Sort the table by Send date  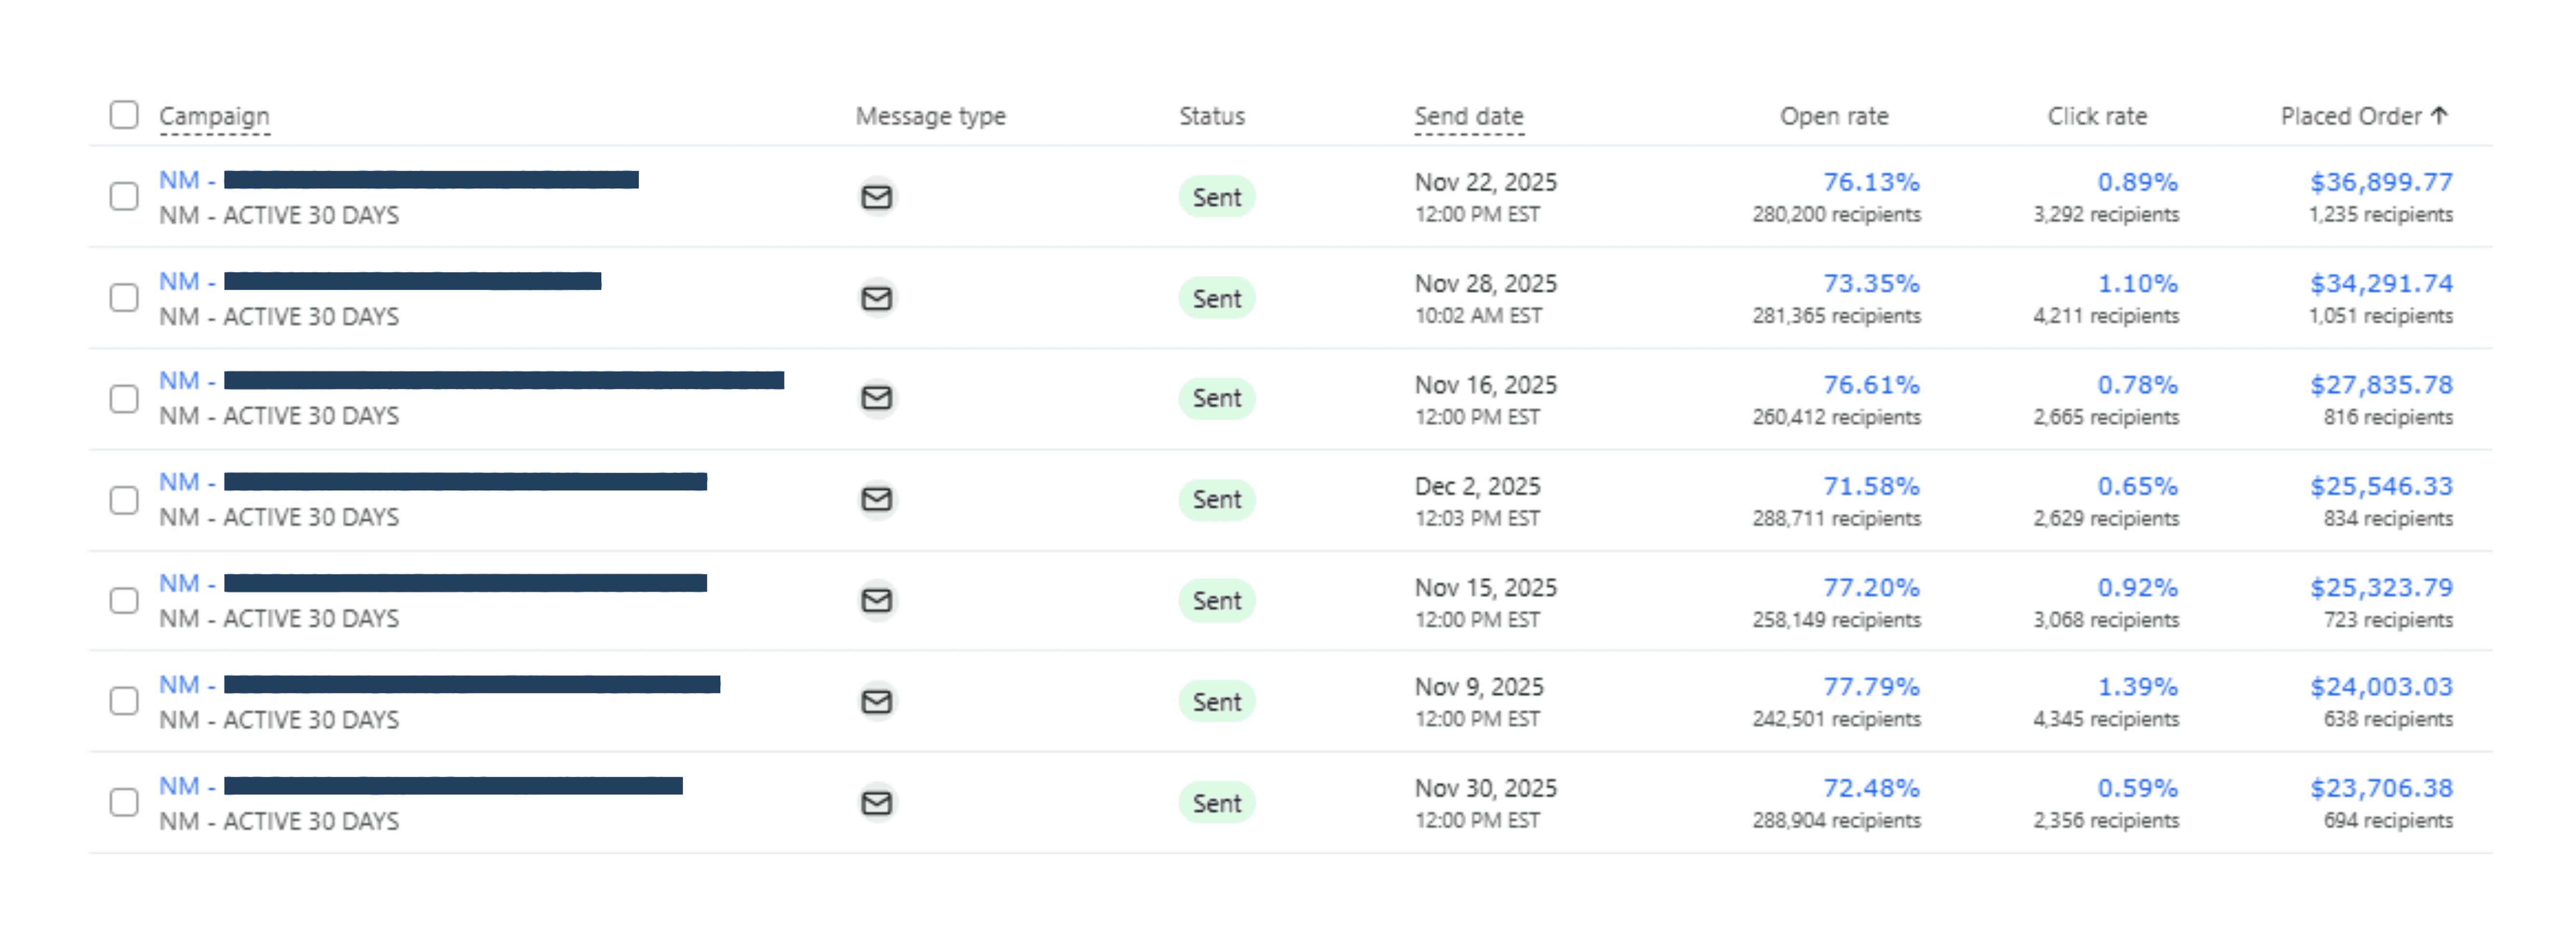[1468, 117]
